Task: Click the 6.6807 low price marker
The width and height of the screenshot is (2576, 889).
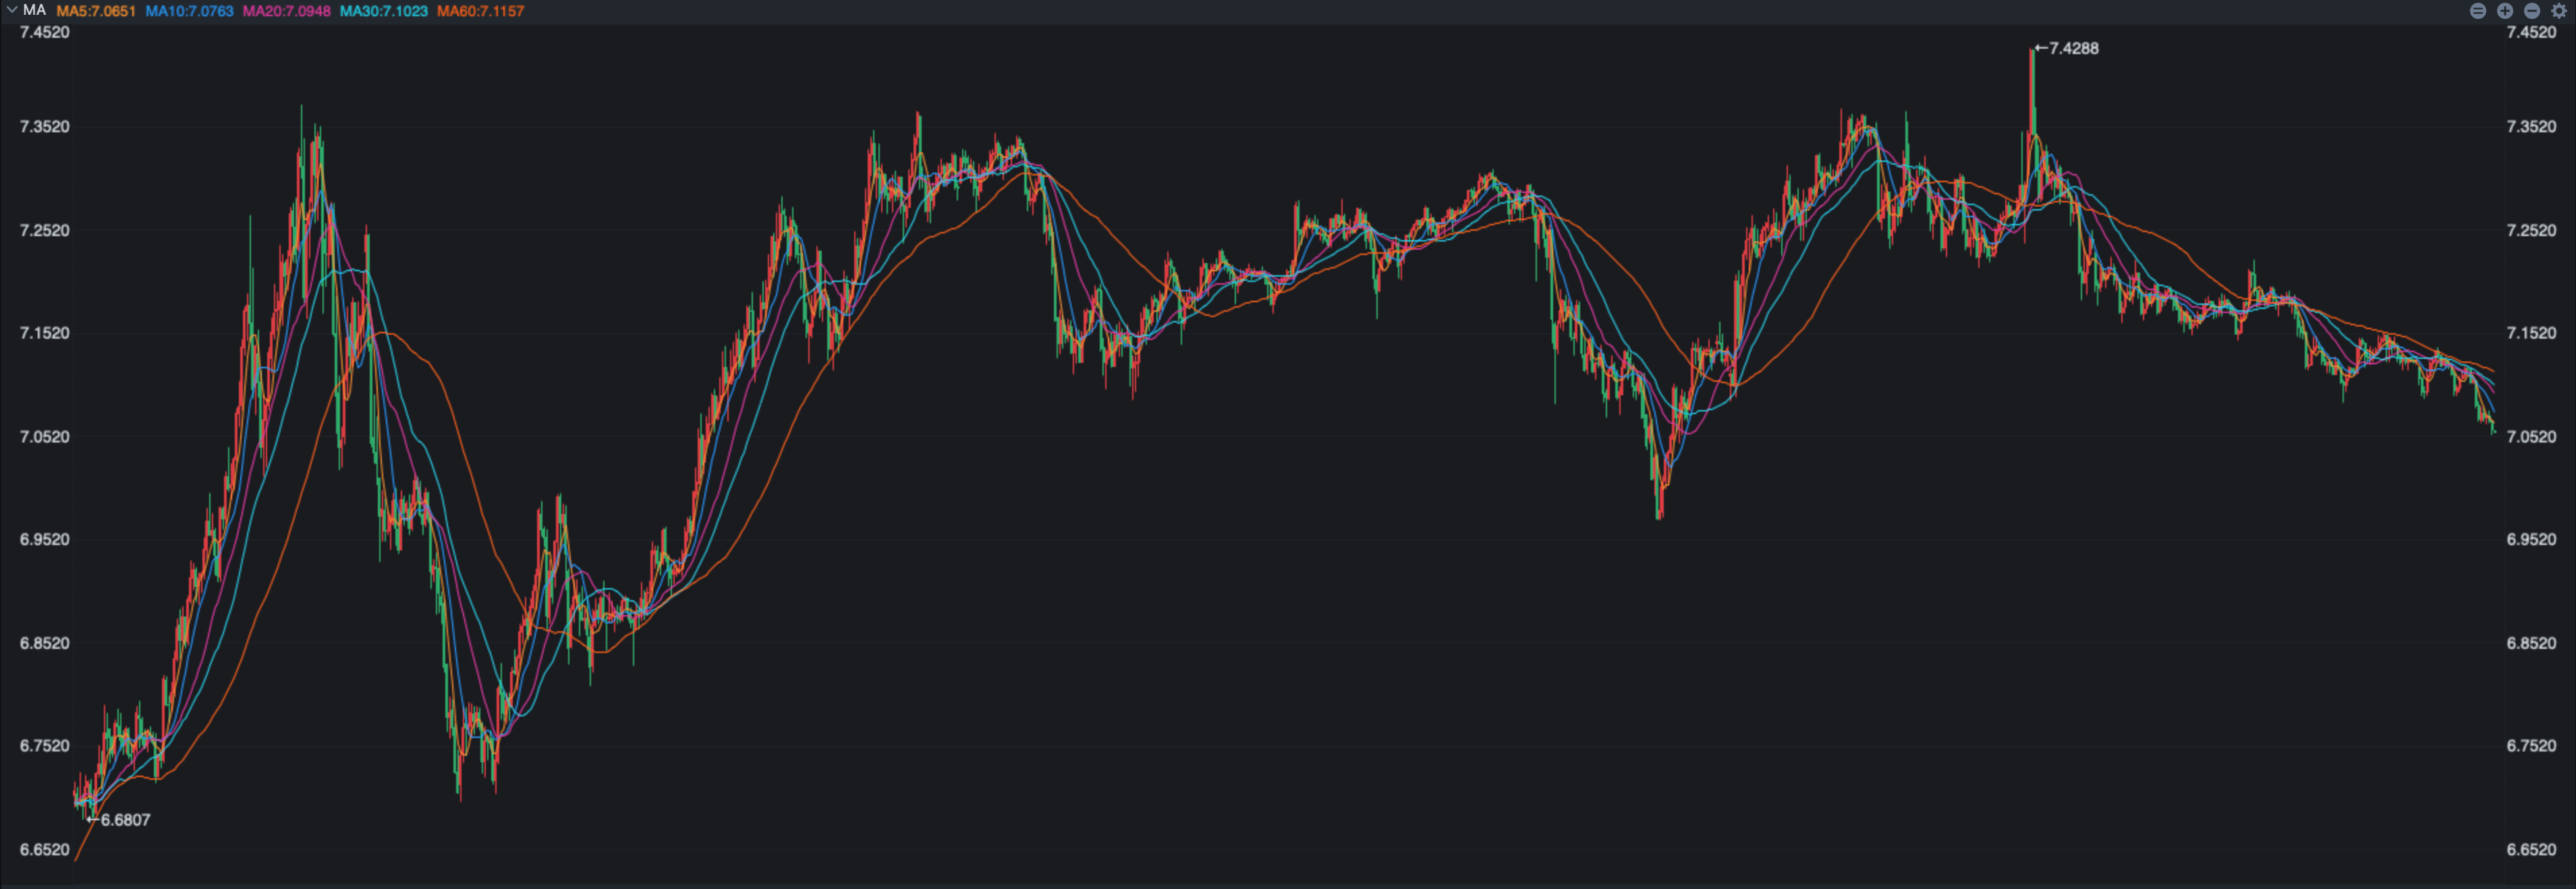Action: tap(124, 820)
